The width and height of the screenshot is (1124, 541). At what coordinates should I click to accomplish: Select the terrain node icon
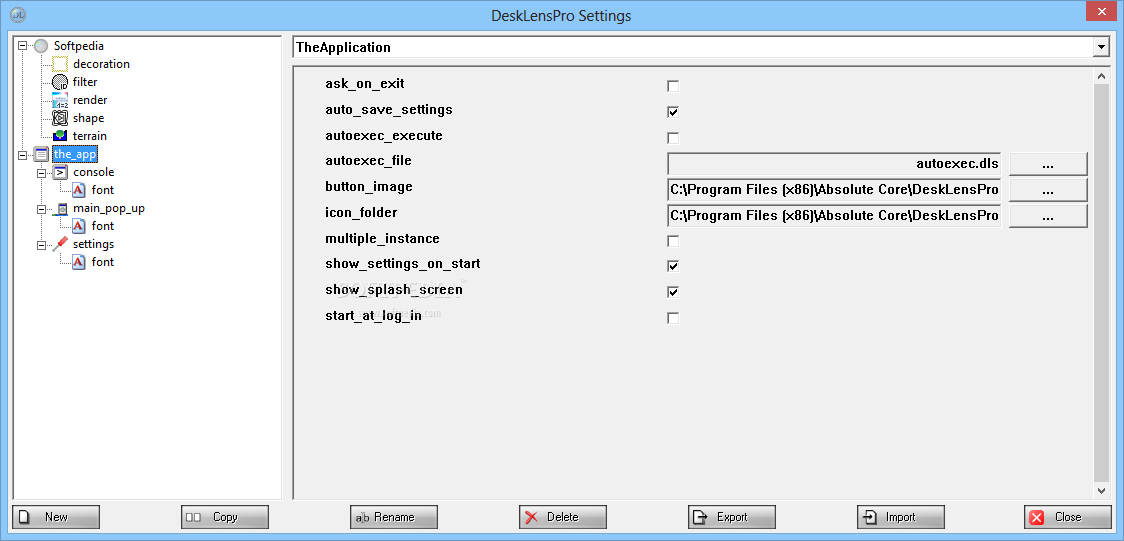(60, 136)
